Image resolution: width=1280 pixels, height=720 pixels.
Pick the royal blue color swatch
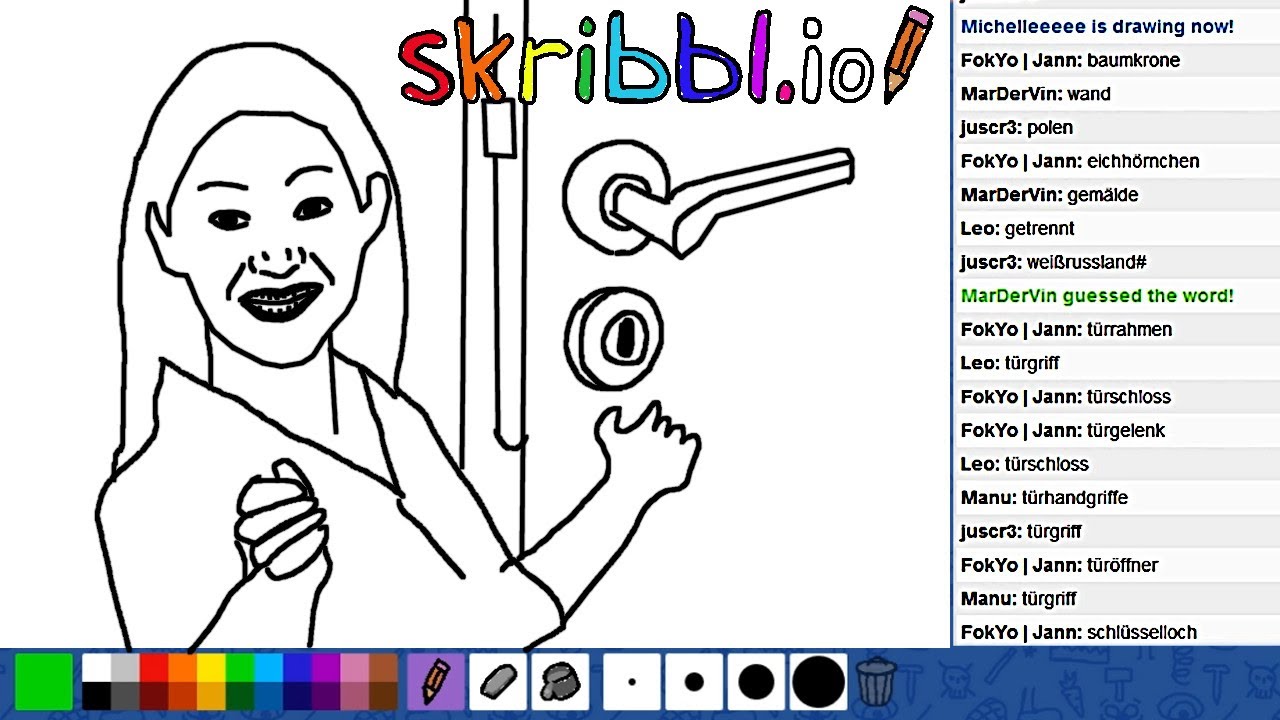click(x=298, y=668)
